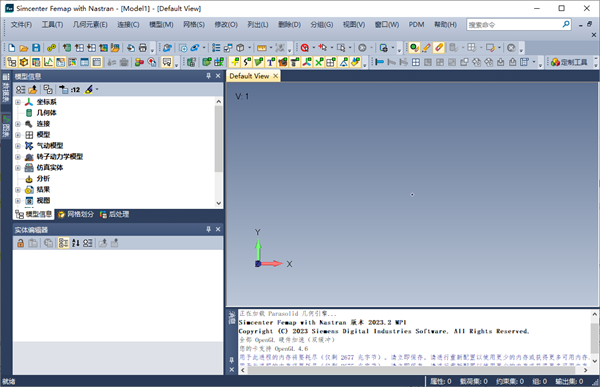
Task: Select the Default View tab
Action: coord(249,76)
